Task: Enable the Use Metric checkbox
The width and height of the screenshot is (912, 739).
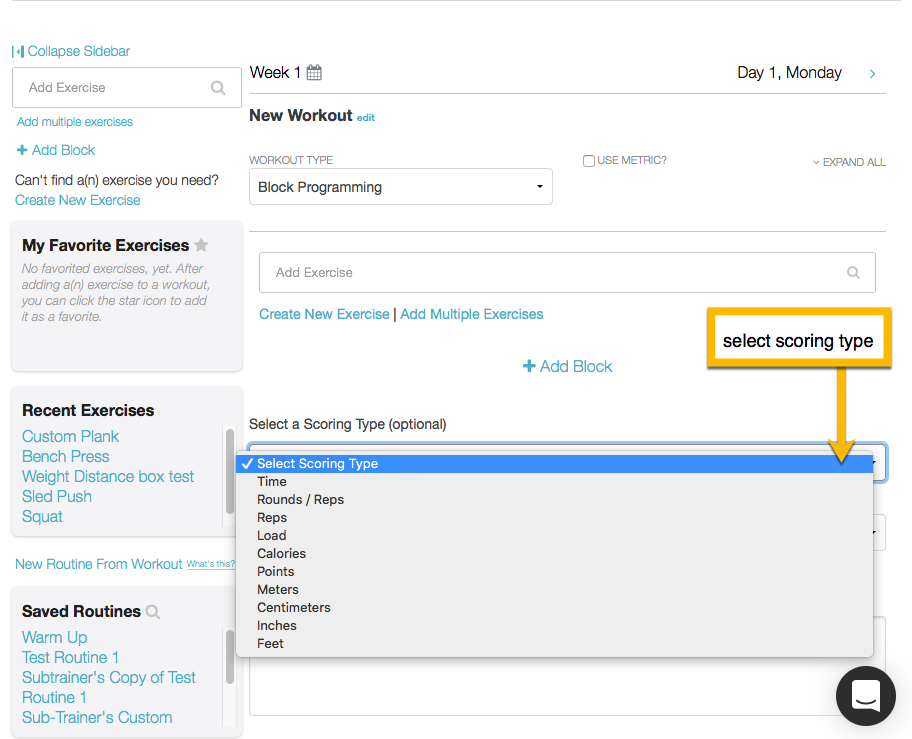Action: pyautogui.click(x=589, y=161)
